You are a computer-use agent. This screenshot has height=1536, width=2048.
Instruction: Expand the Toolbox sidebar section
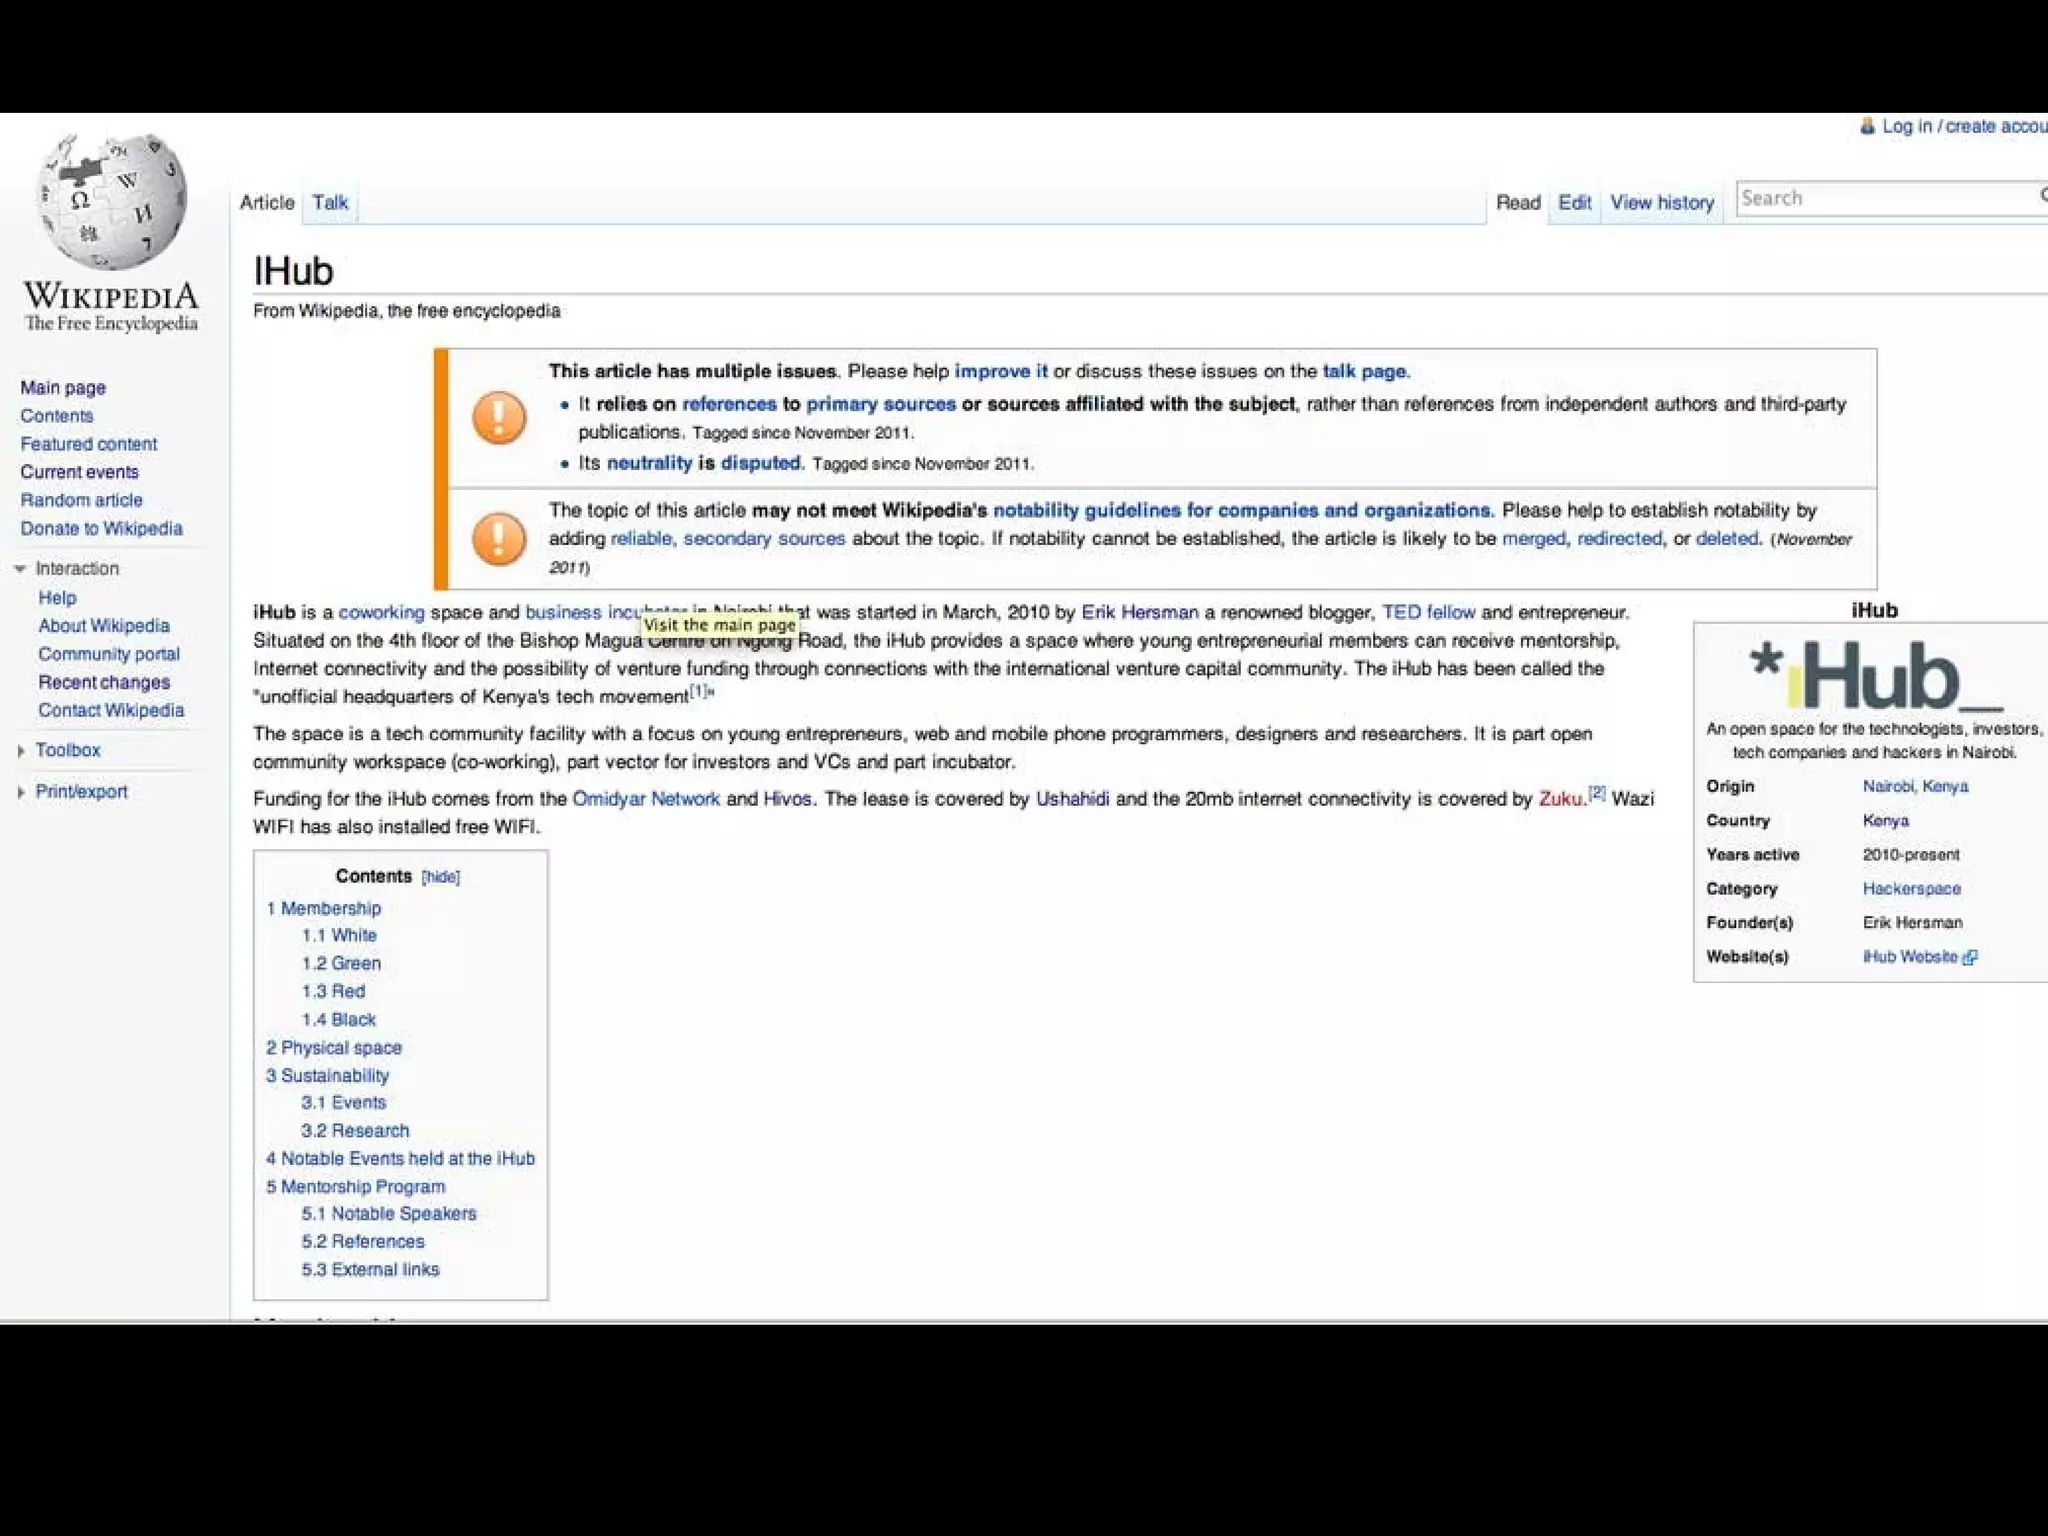(x=21, y=751)
